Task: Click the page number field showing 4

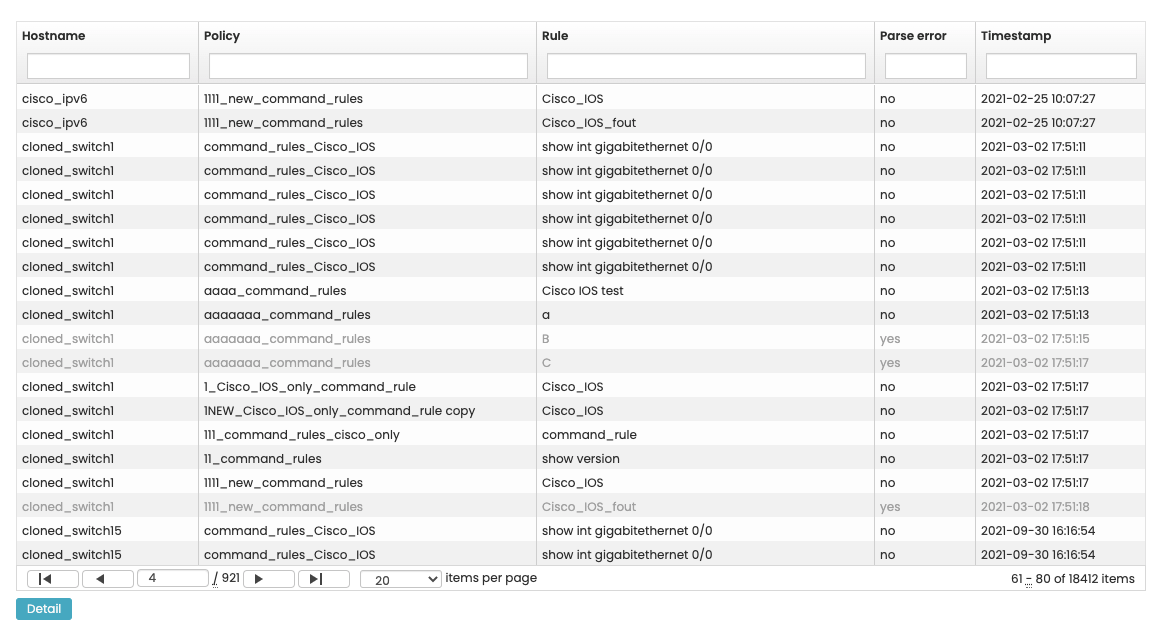Action: tap(172, 579)
